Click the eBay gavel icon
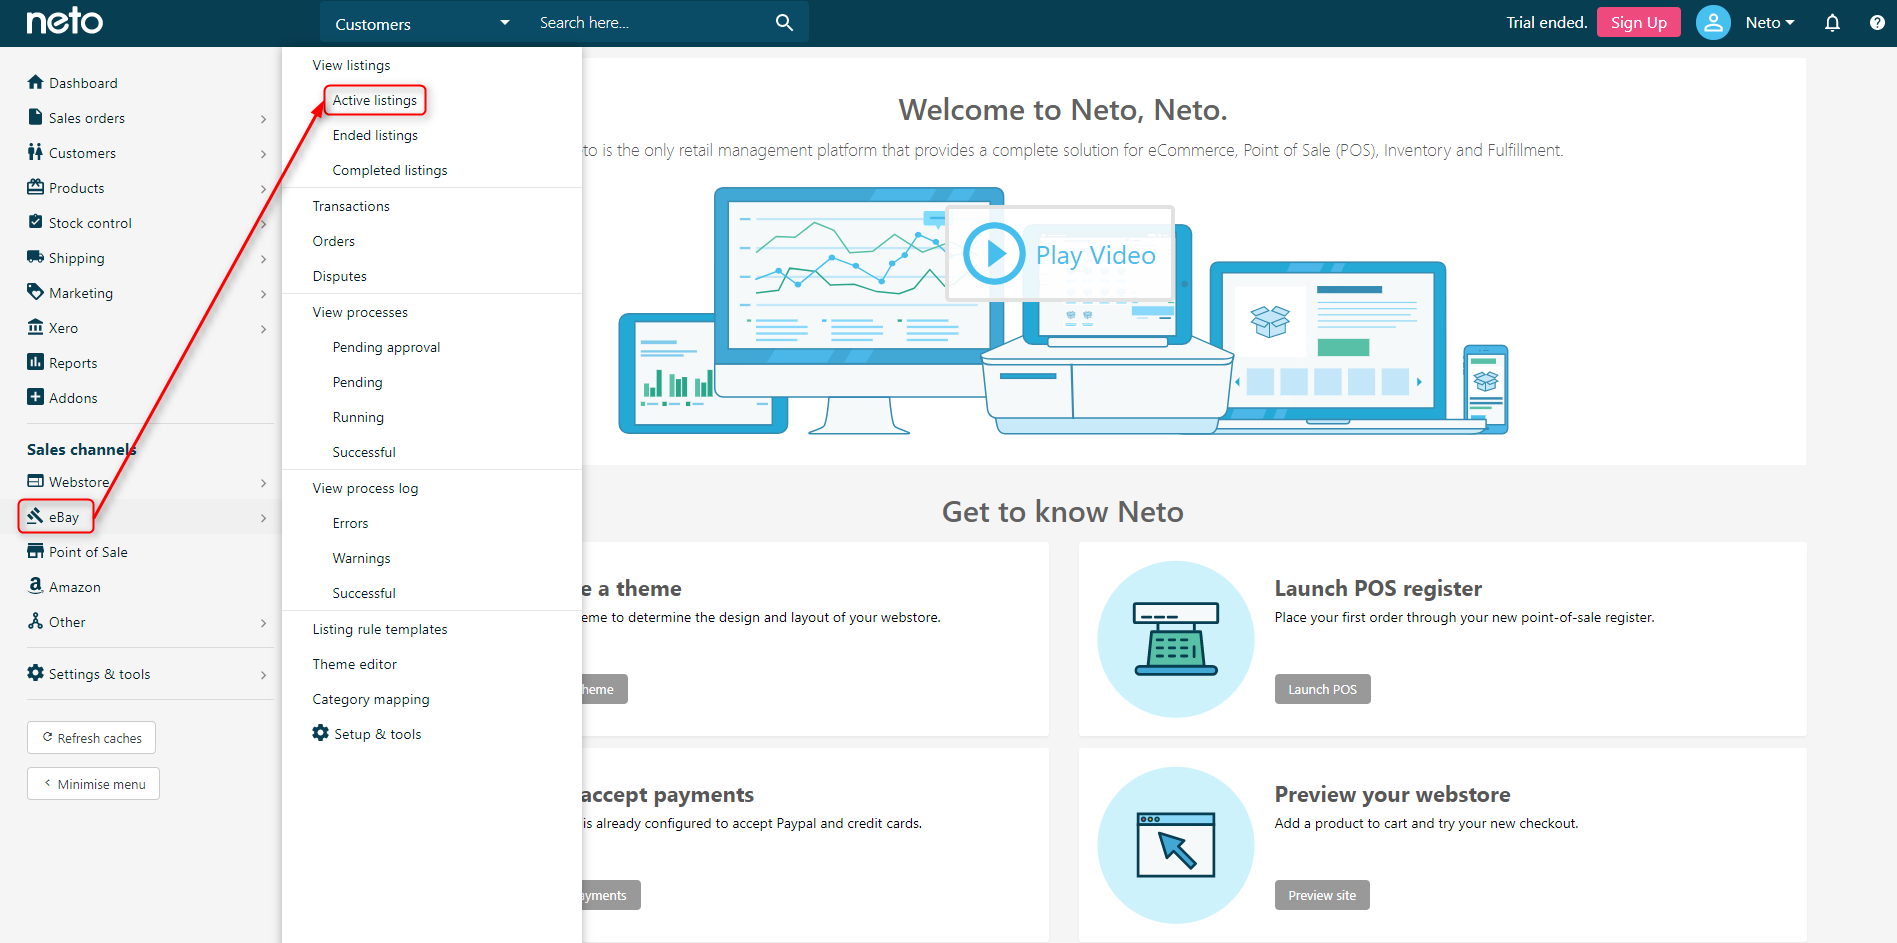This screenshot has height=943, width=1897. pyautogui.click(x=36, y=516)
